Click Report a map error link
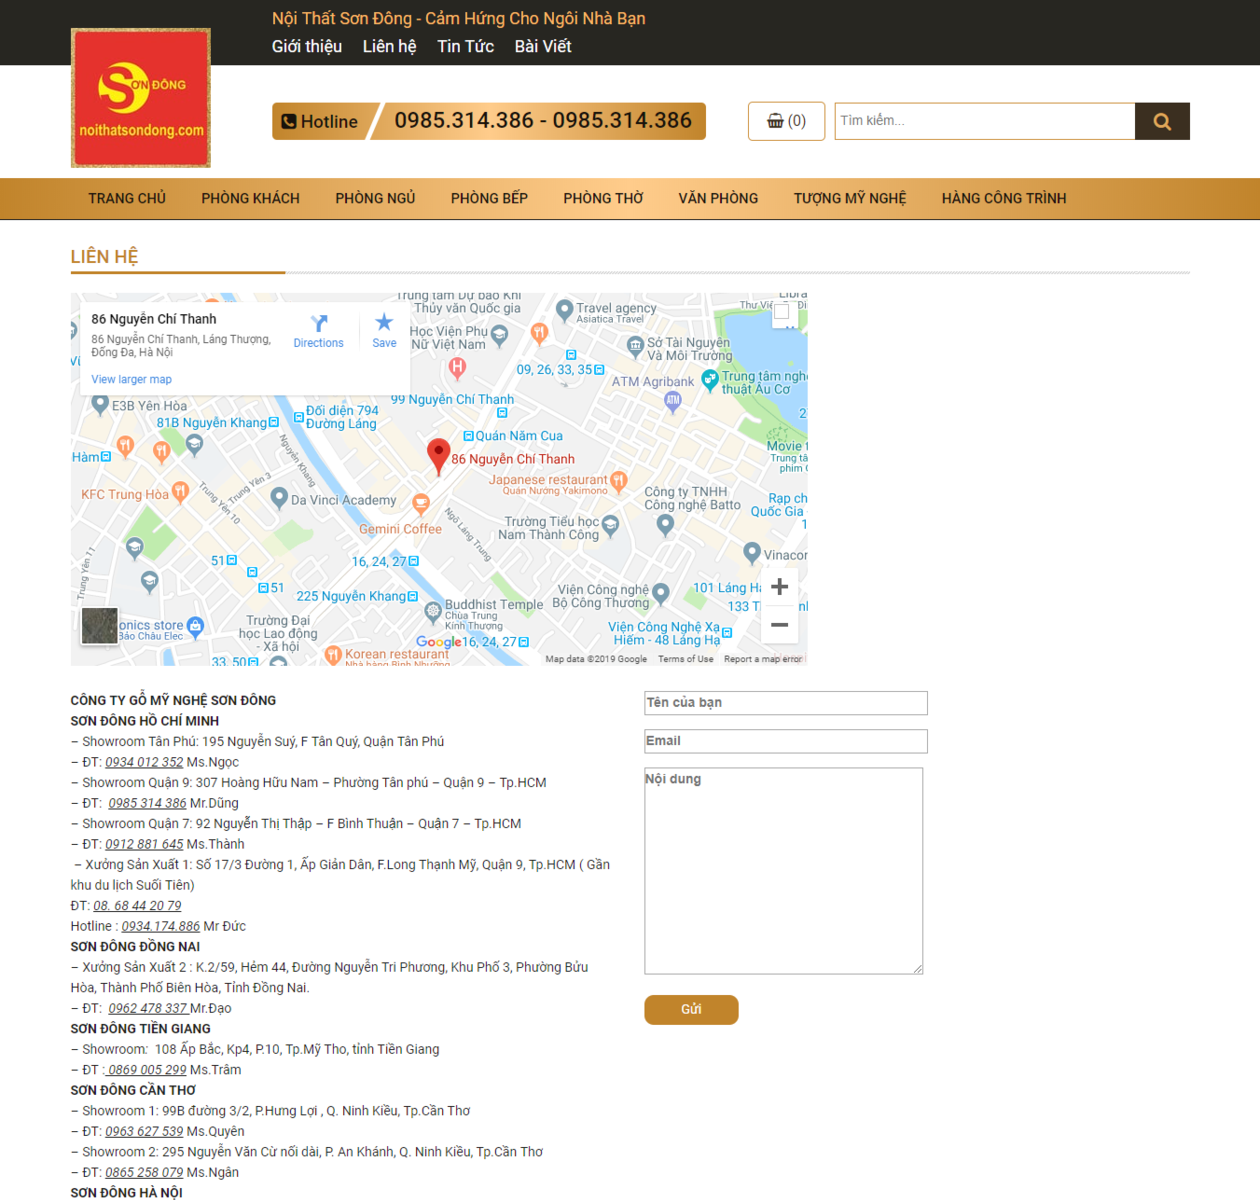The width and height of the screenshot is (1260, 1200). click(x=763, y=659)
